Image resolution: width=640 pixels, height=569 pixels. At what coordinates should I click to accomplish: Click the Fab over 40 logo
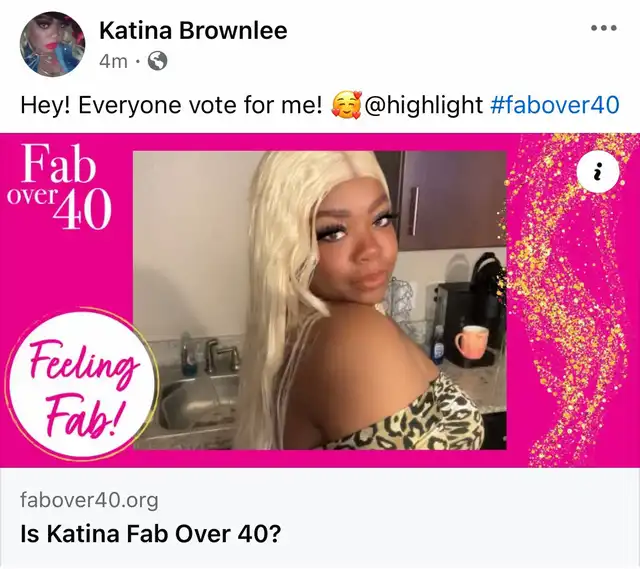coord(60,186)
